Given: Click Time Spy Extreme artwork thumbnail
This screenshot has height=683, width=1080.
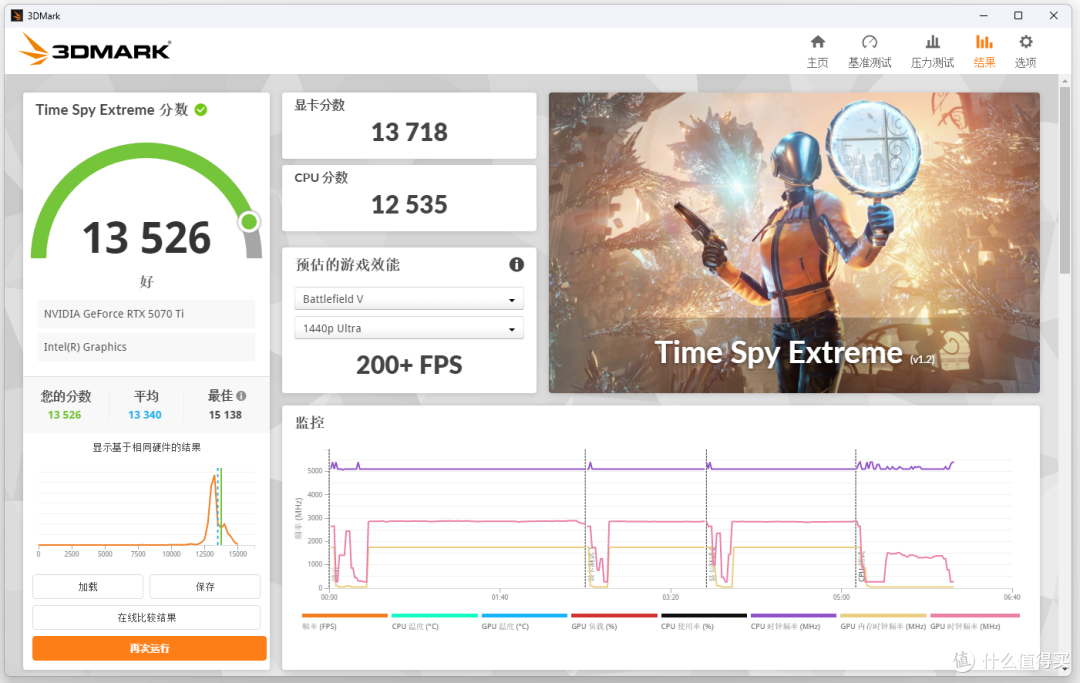Looking at the screenshot, I should [x=794, y=243].
